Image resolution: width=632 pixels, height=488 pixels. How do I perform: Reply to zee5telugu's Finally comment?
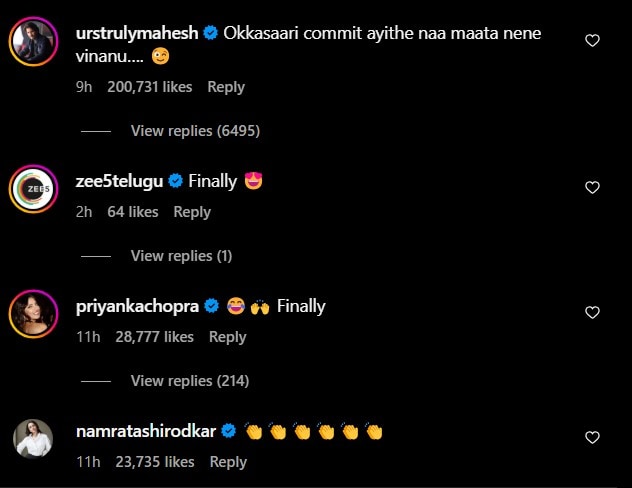point(192,212)
